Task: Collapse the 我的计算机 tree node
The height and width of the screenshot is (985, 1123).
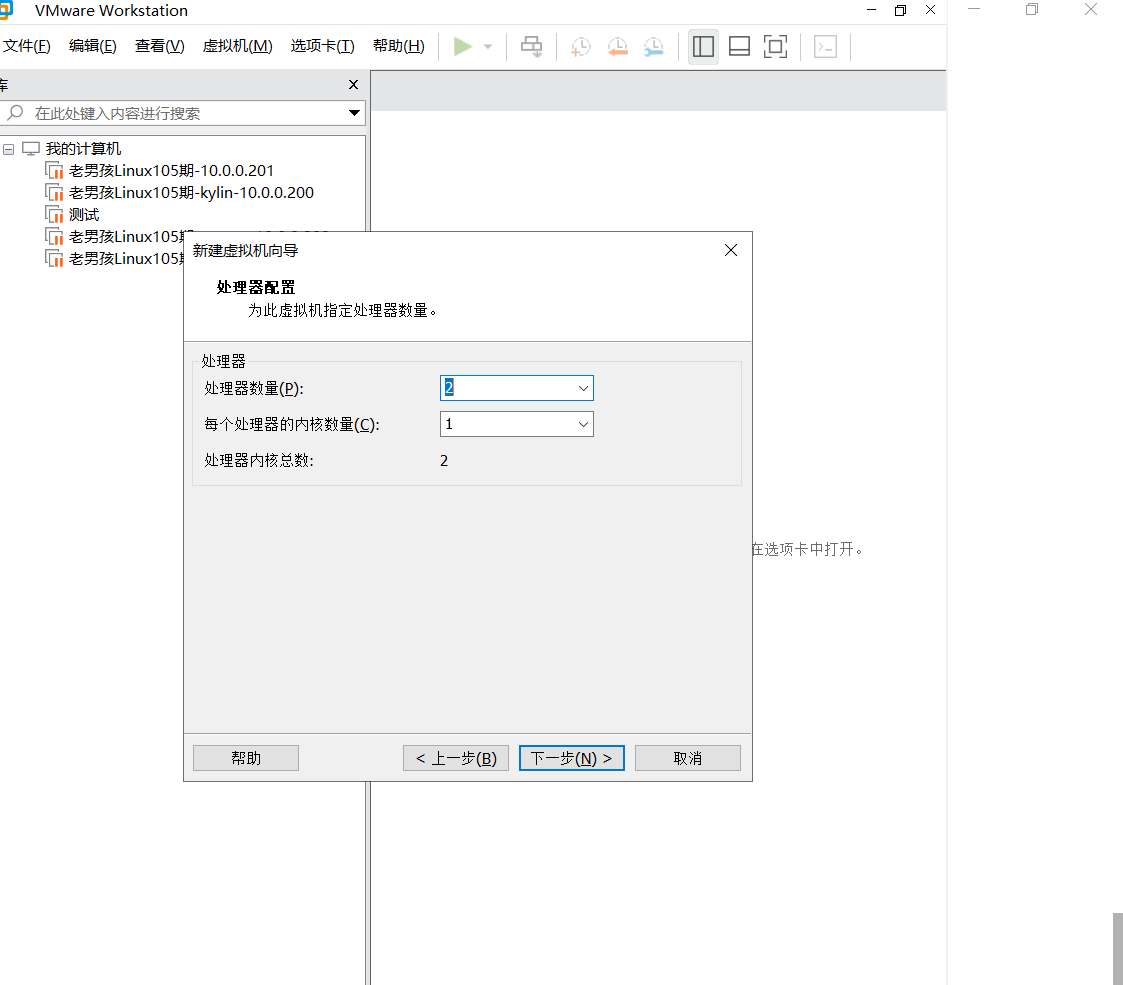Action: click(9, 149)
